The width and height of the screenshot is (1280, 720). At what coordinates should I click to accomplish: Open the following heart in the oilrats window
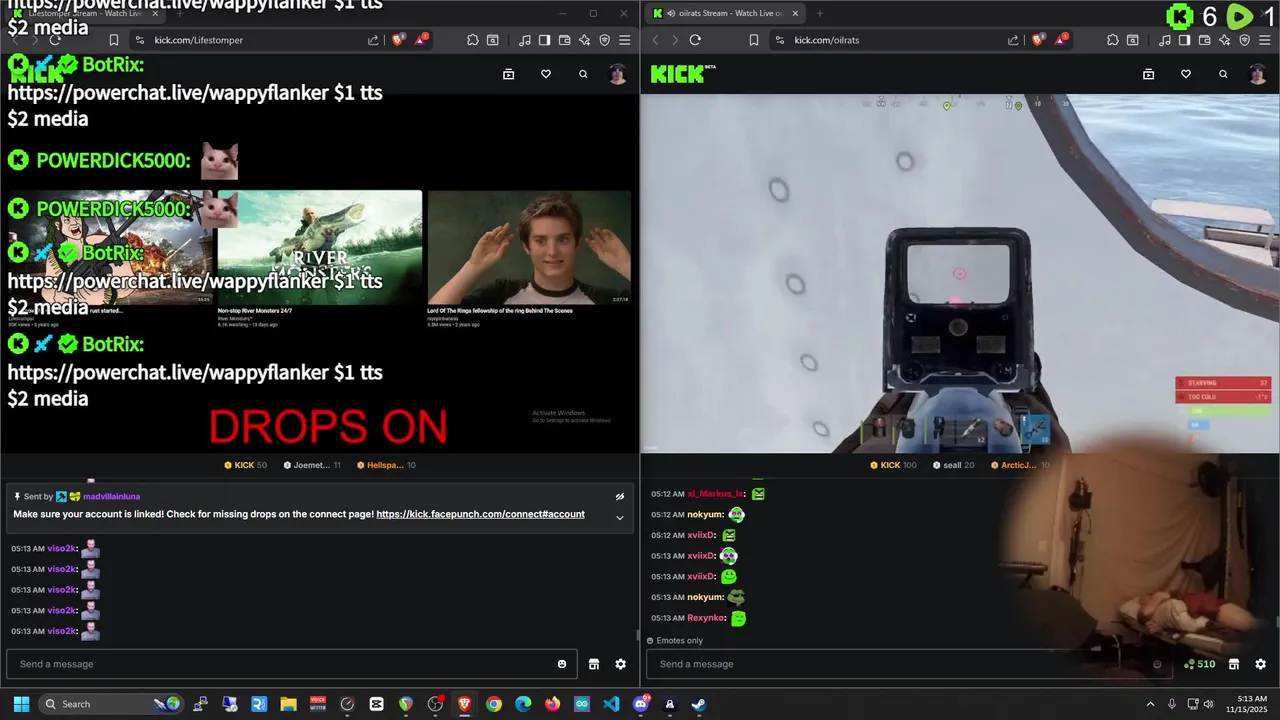1186,74
